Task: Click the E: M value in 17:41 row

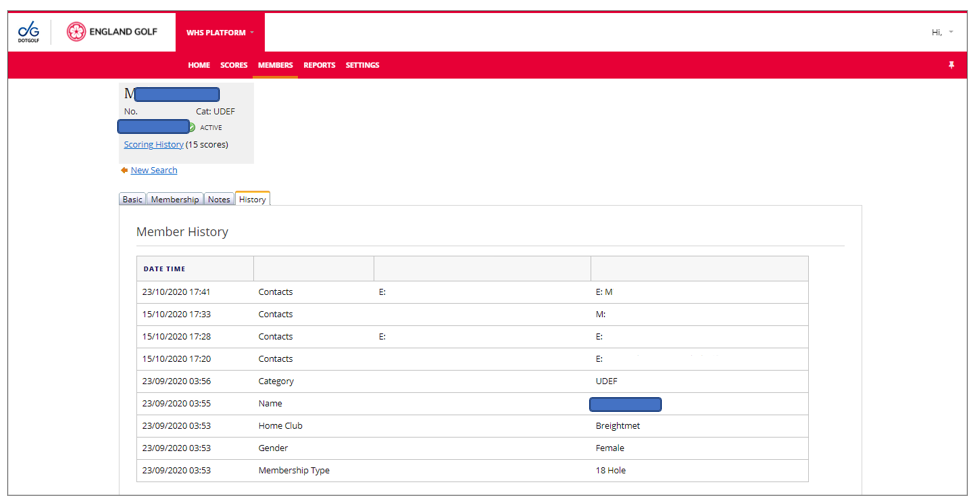Action: (x=604, y=292)
